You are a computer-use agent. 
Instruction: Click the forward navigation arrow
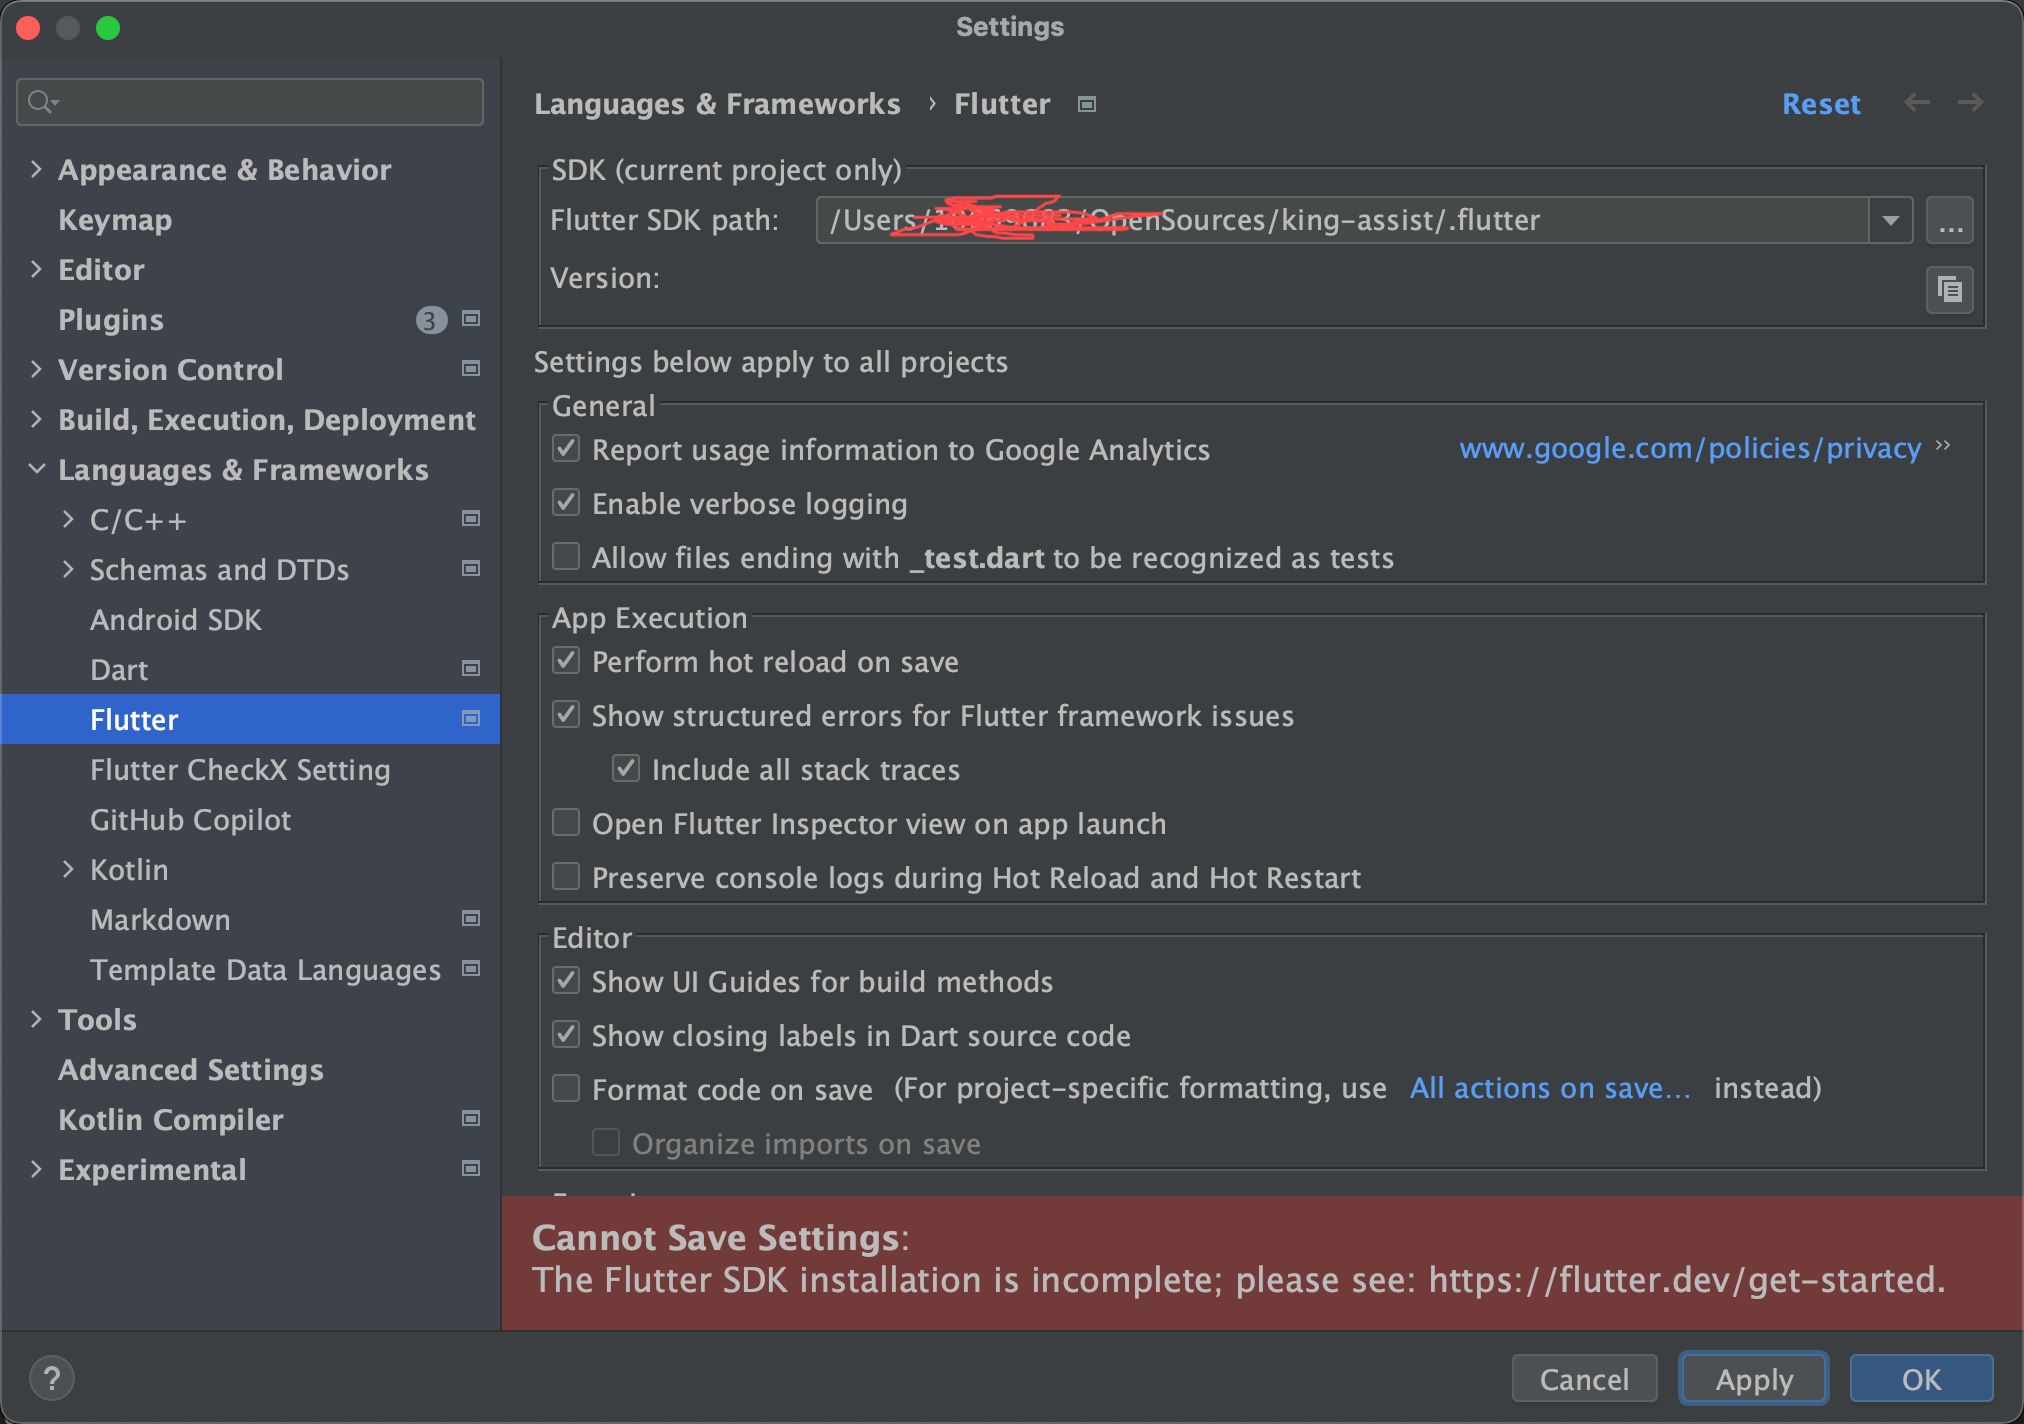tap(1970, 103)
